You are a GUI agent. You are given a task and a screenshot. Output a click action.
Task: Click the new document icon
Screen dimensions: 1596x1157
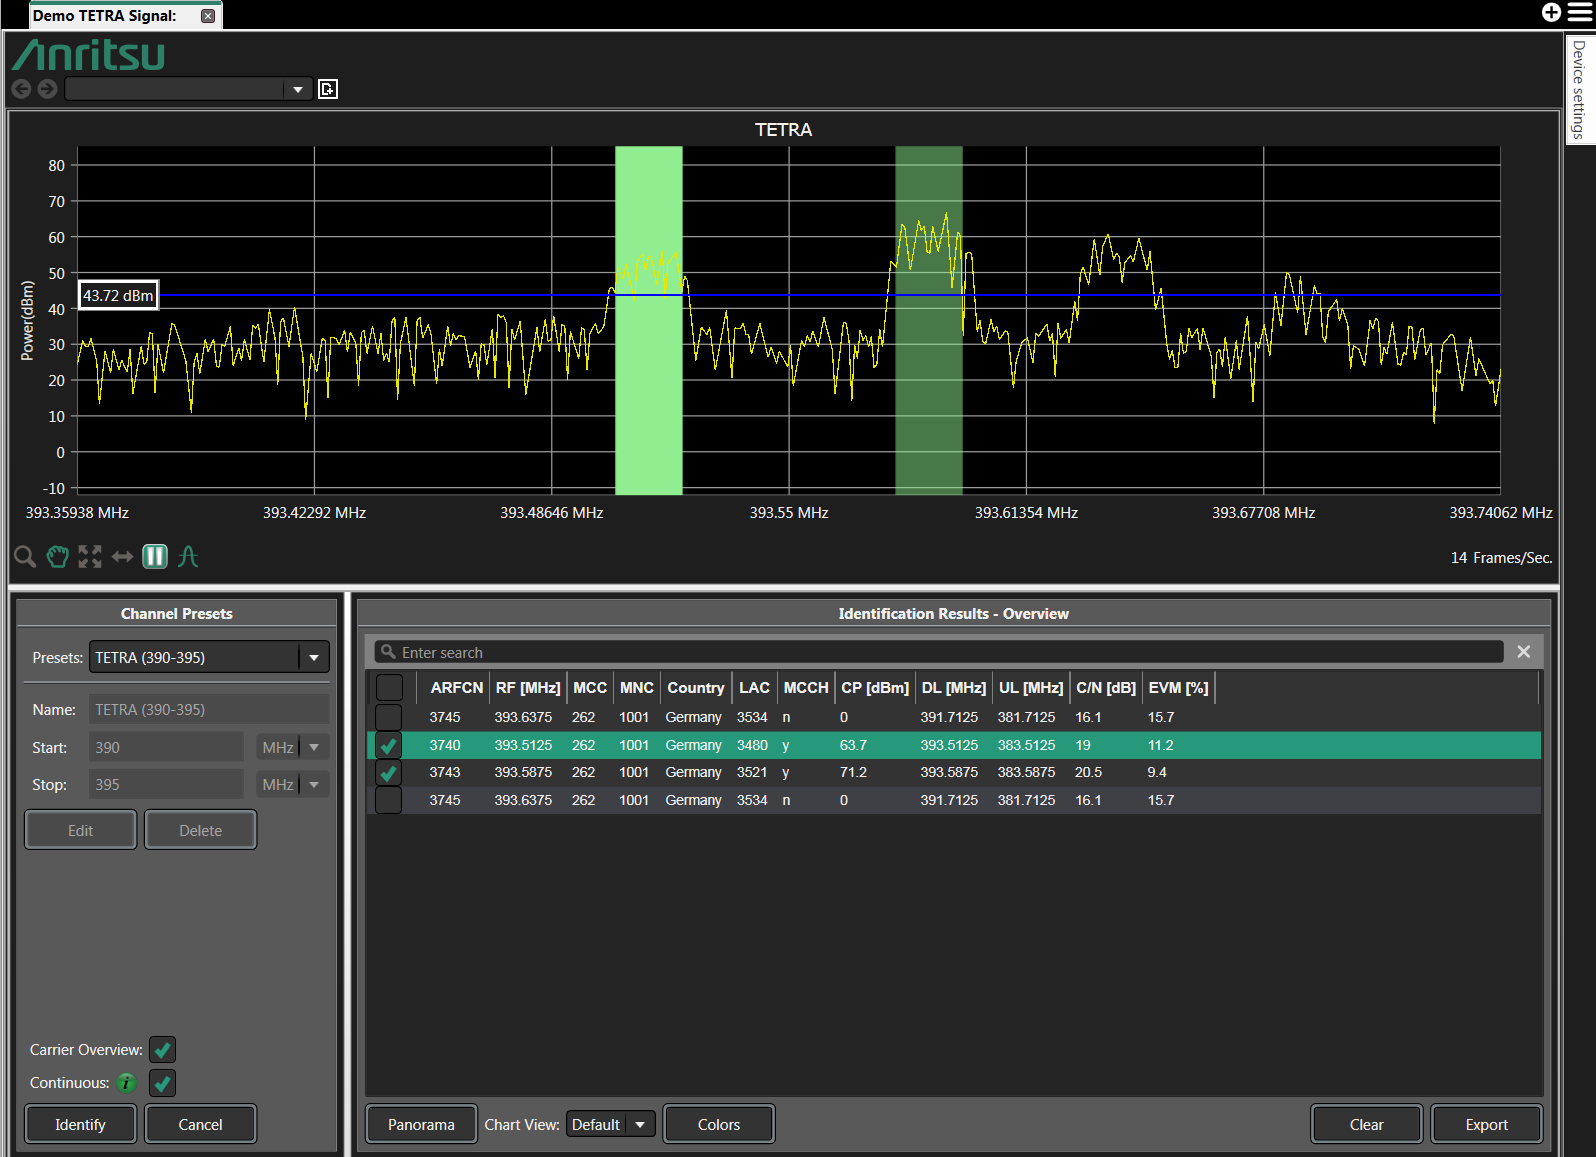328,90
